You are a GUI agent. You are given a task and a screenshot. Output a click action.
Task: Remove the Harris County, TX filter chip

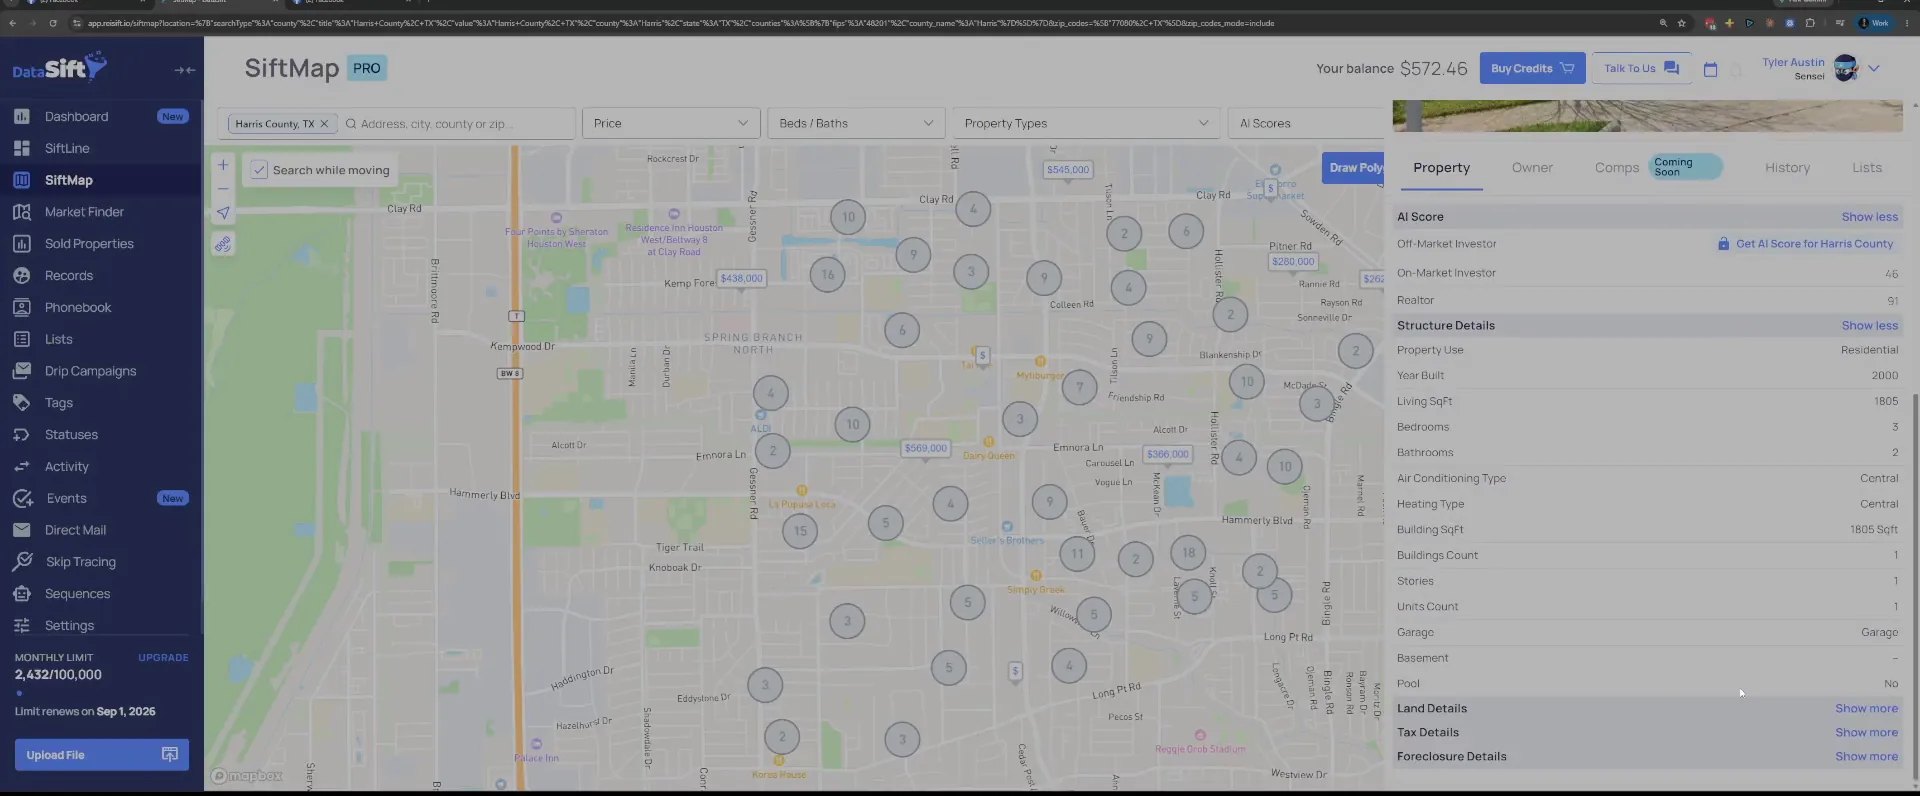(324, 124)
